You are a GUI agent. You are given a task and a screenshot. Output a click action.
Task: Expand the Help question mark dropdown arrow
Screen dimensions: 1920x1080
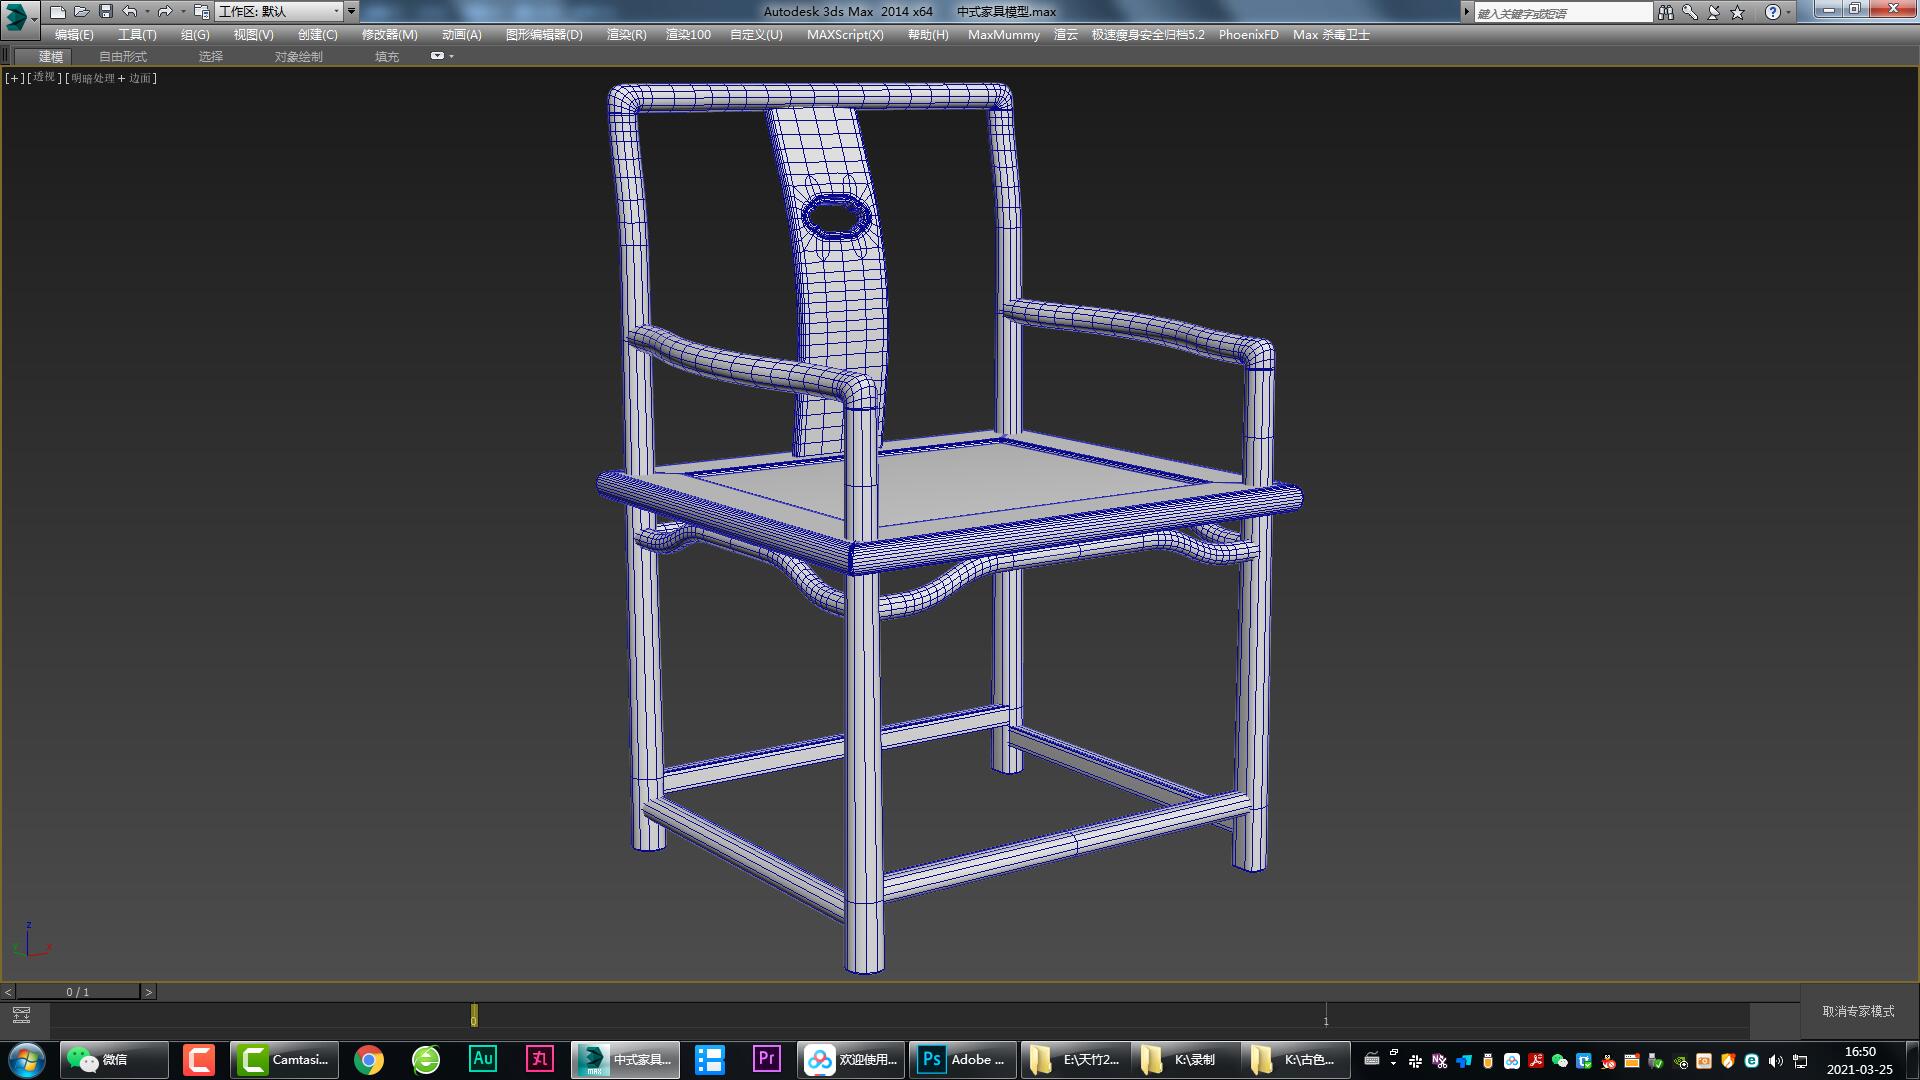1789,12
